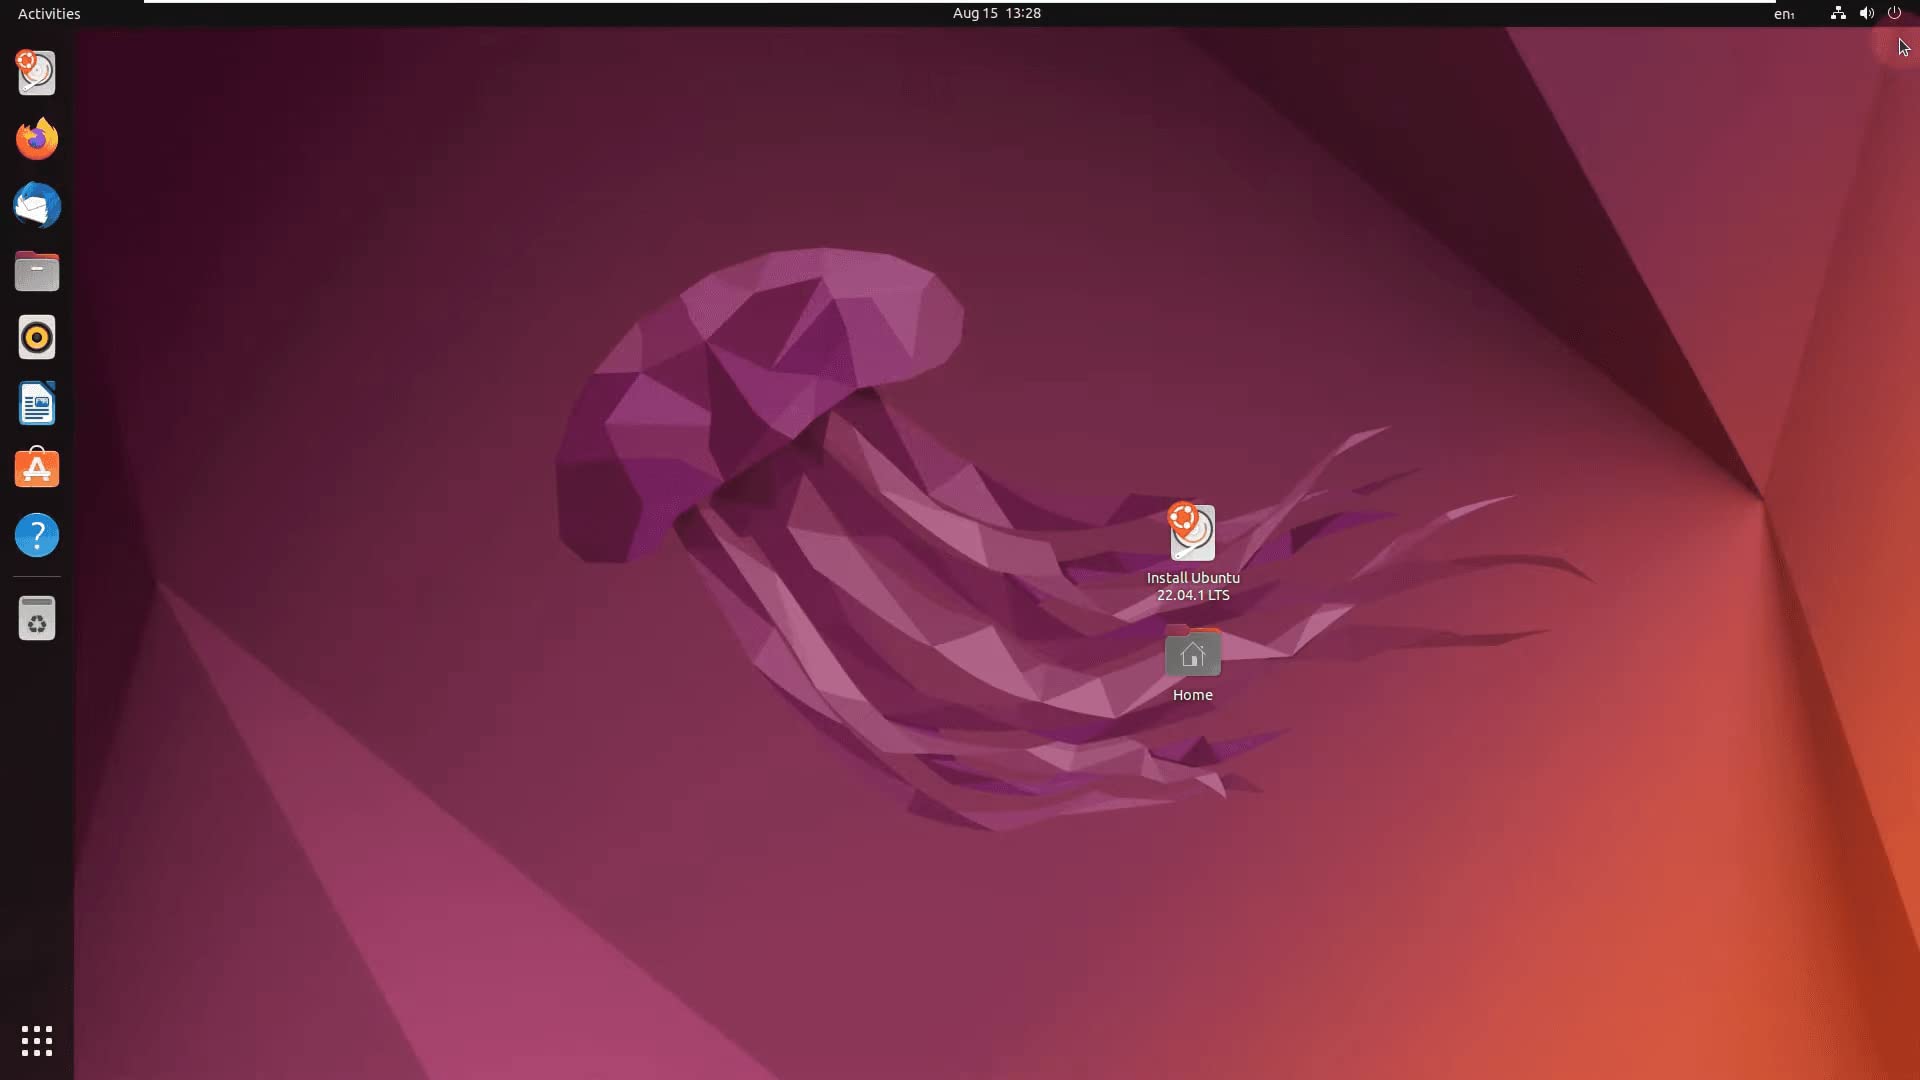Click the network status icon
The image size is (1920, 1080).
click(1838, 13)
